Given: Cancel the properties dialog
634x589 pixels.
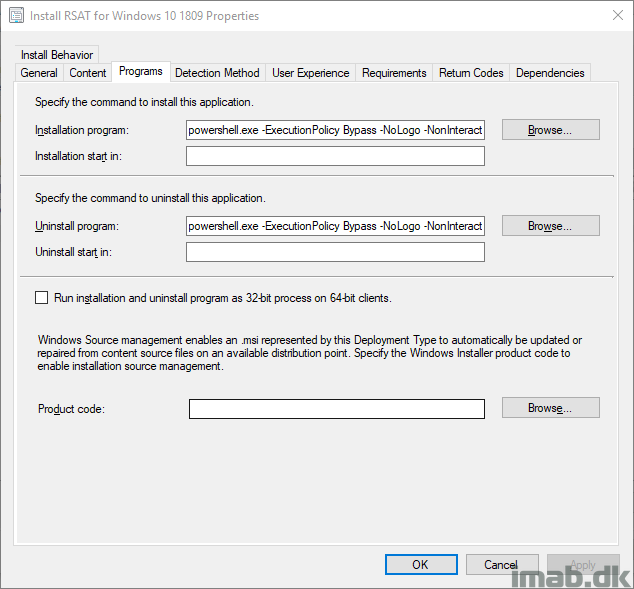Looking at the screenshot, I should pyautogui.click(x=502, y=564).
